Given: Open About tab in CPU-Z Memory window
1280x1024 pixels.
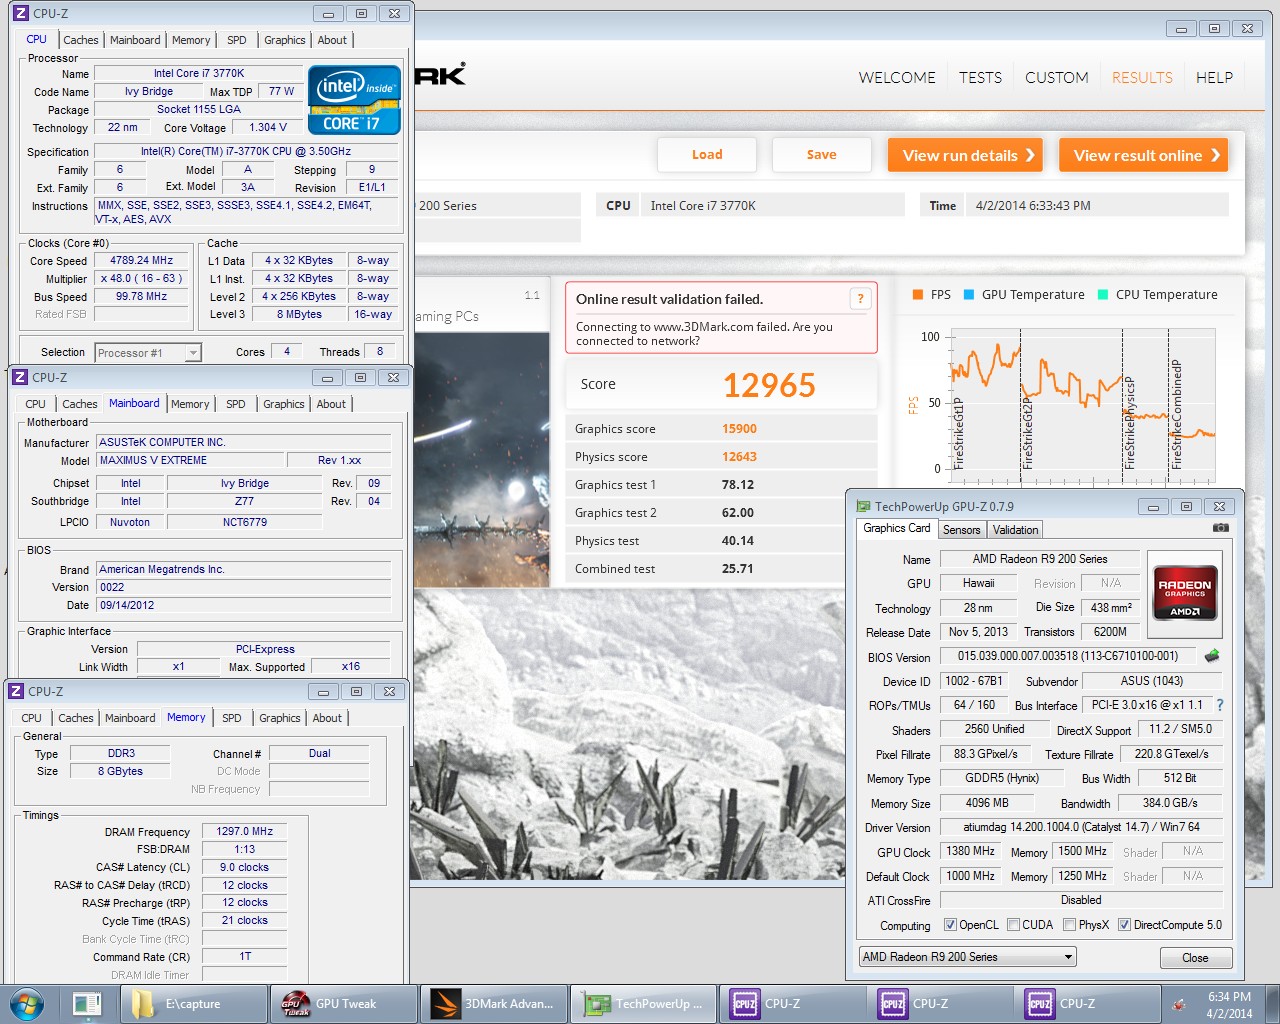Looking at the screenshot, I should click(x=327, y=718).
